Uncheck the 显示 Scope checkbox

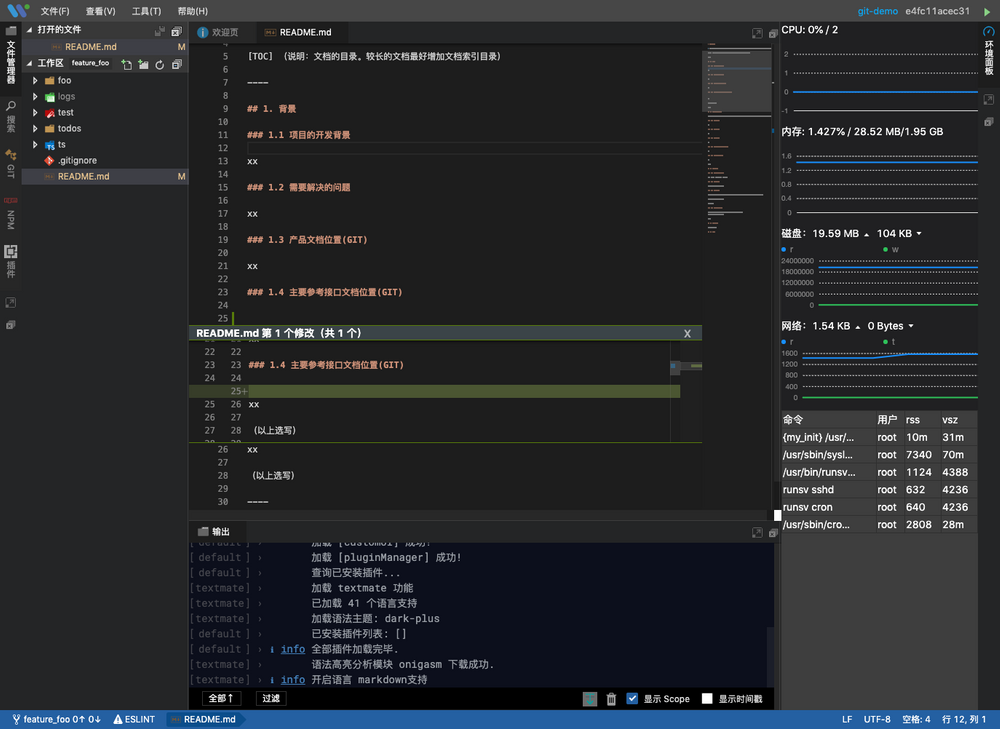tap(633, 699)
